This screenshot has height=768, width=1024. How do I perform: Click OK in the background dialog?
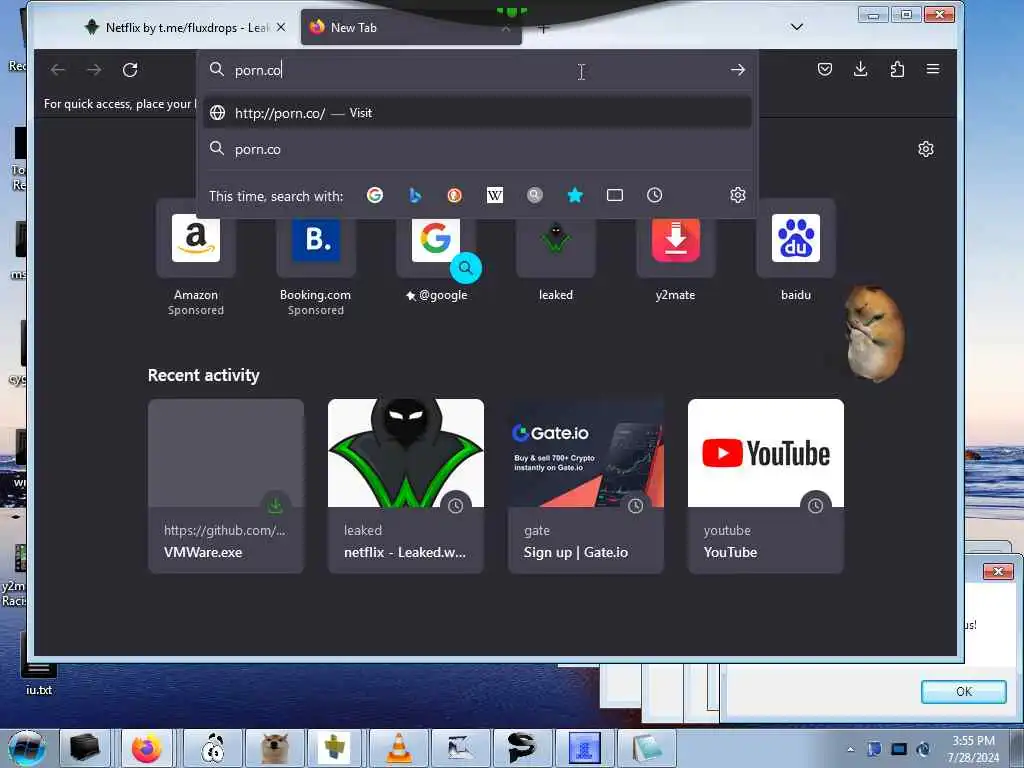(x=964, y=692)
